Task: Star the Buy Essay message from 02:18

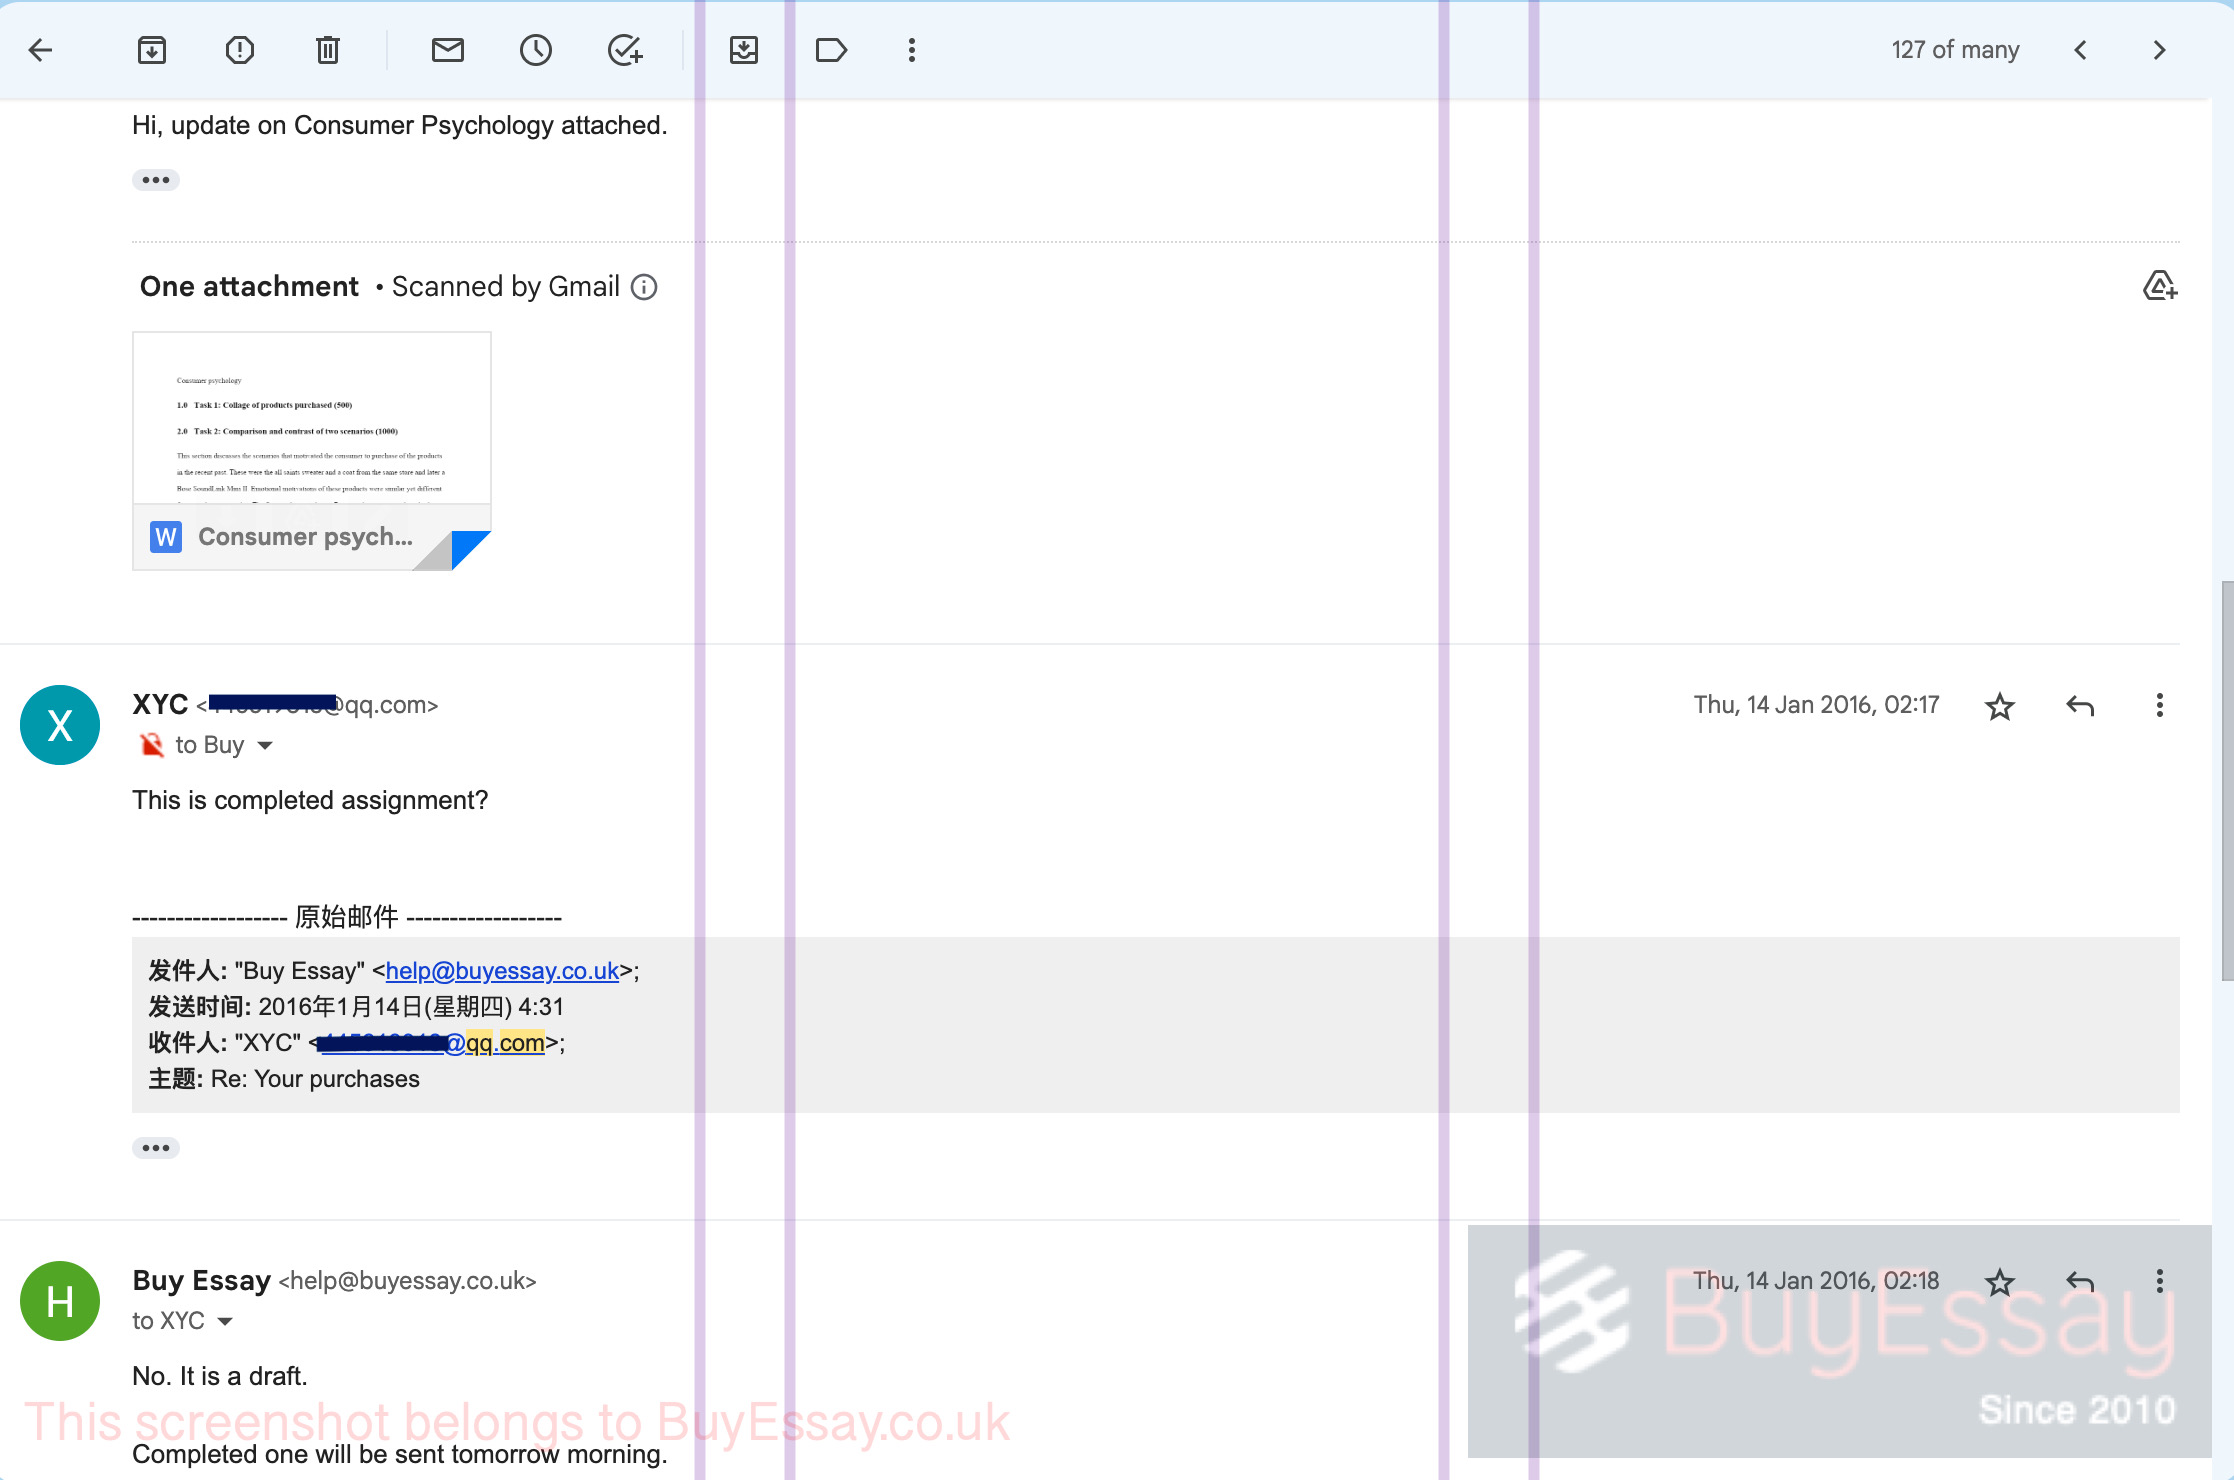Action: [2000, 1282]
